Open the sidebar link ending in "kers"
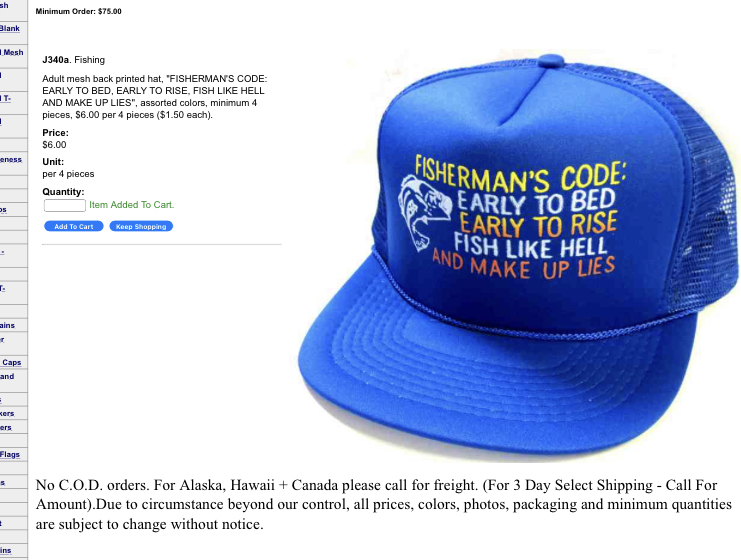Screen dimensions: 741x560 pyautogui.click(x=7, y=414)
